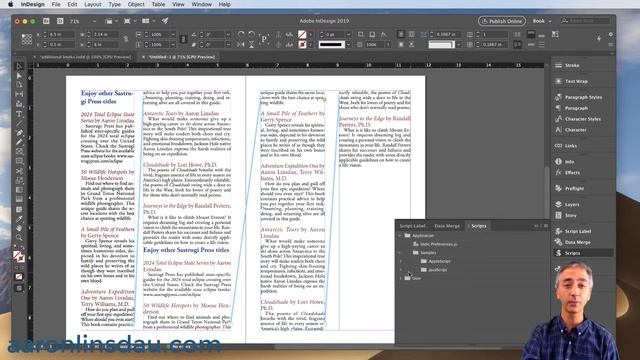The width and height of the screenshot is (640, 360).
Task: Collapse the Samples folder in Scripts
Action: (x=400, y=253)
